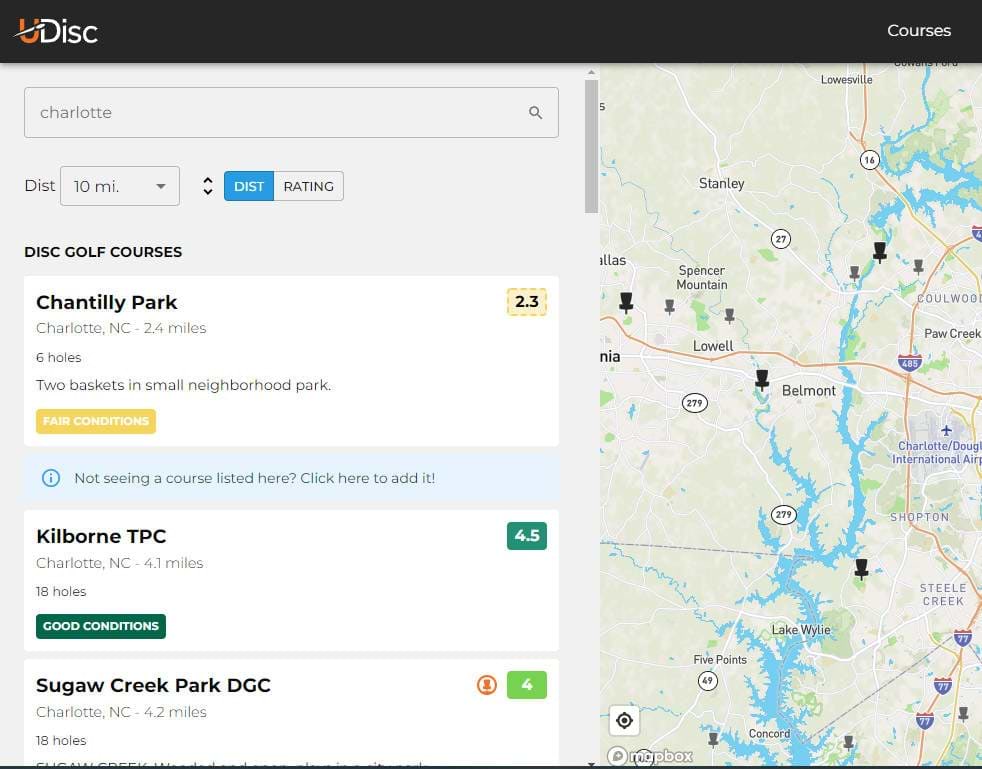Click the info icon in the add-course banner

[x=51, y=478]
